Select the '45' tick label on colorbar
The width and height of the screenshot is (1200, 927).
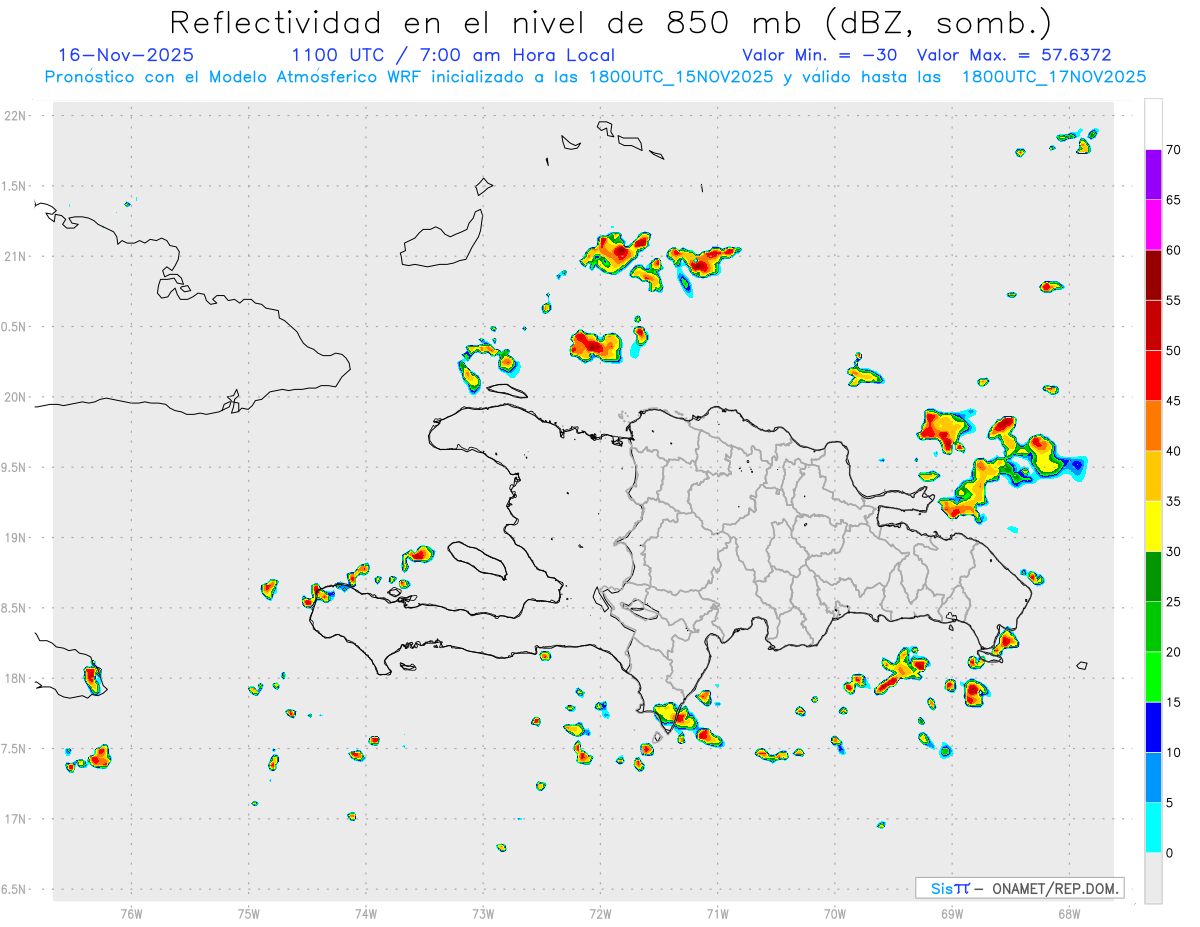click(x=1174, y=401)
